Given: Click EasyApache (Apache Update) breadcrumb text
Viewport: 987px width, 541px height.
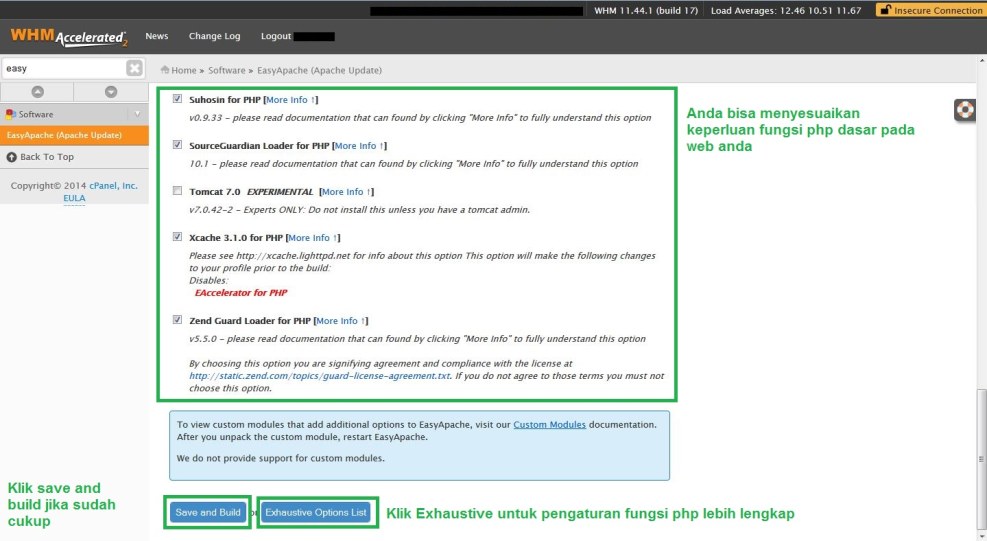Looking at the screenshot, I should (x=319, y=71).
